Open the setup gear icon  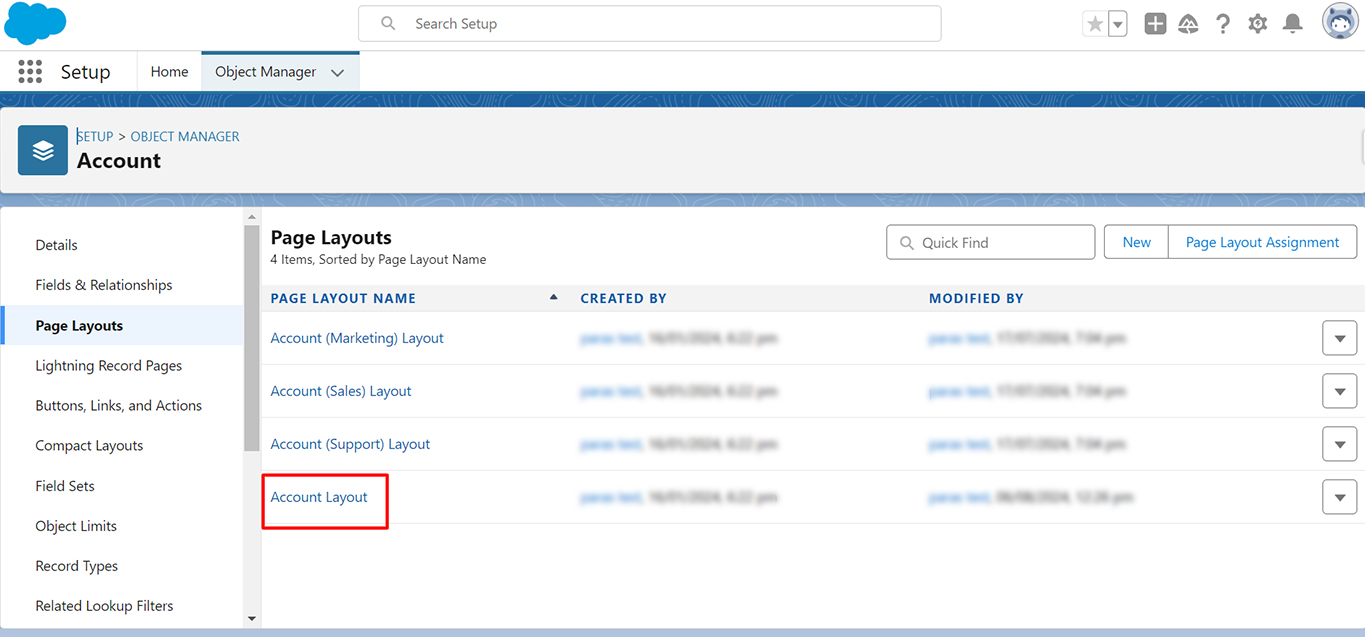(1258, 24)
